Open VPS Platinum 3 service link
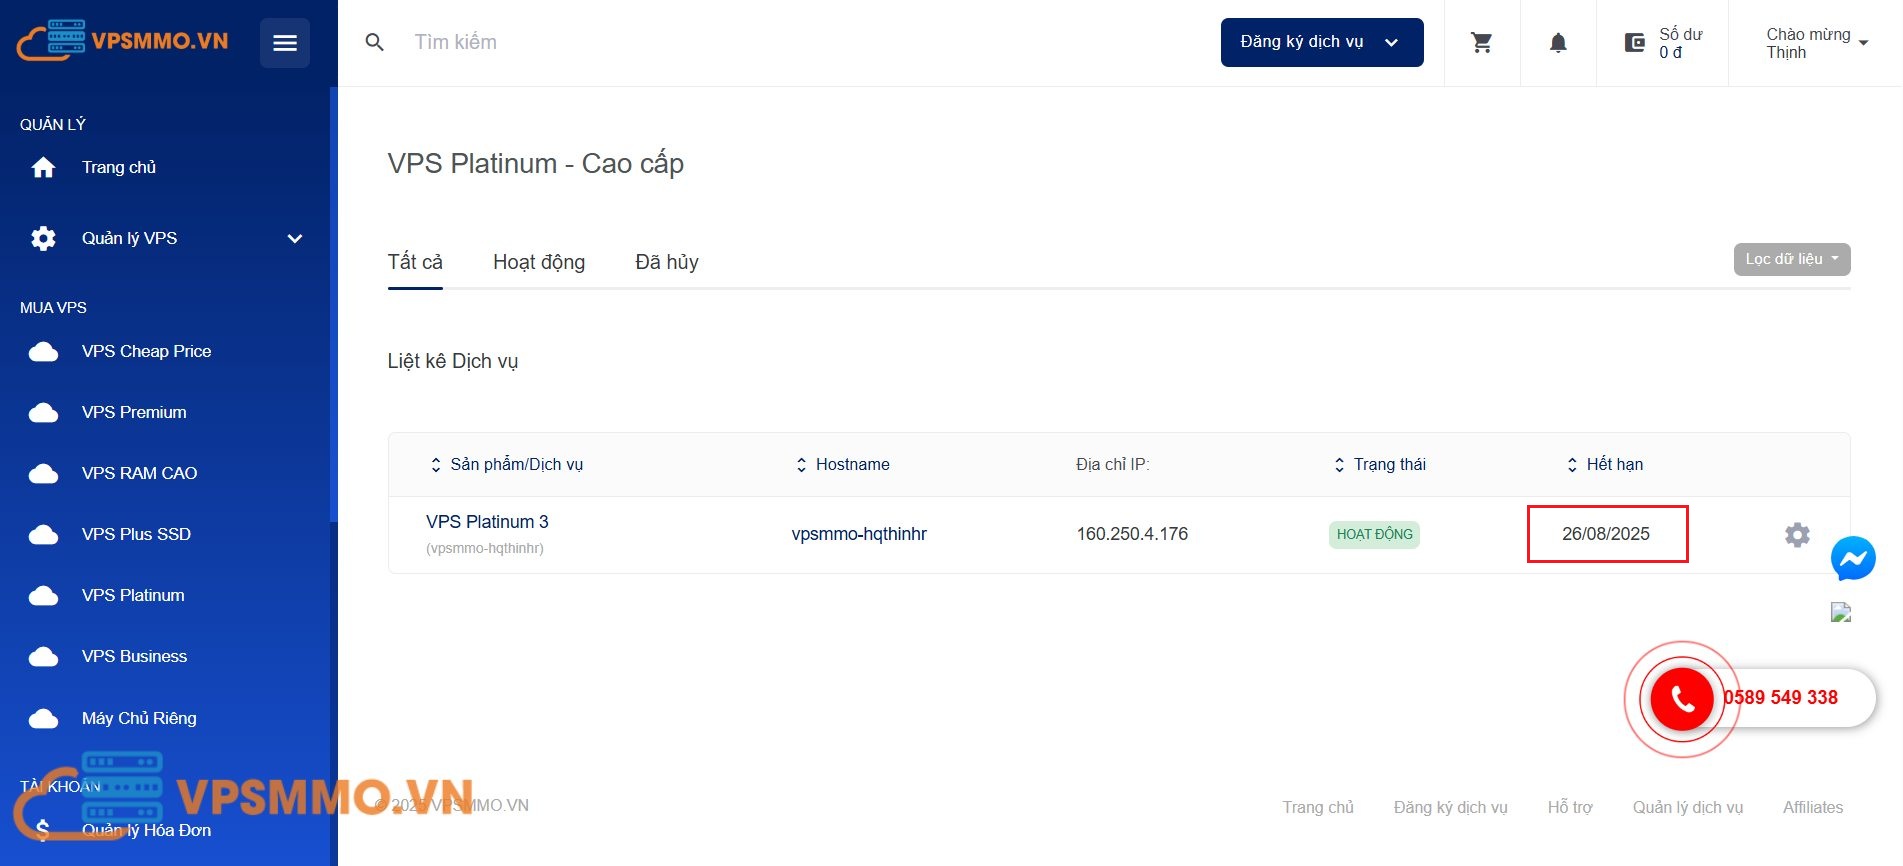The width and height of the screenshot is (1903, 866). 487,522
